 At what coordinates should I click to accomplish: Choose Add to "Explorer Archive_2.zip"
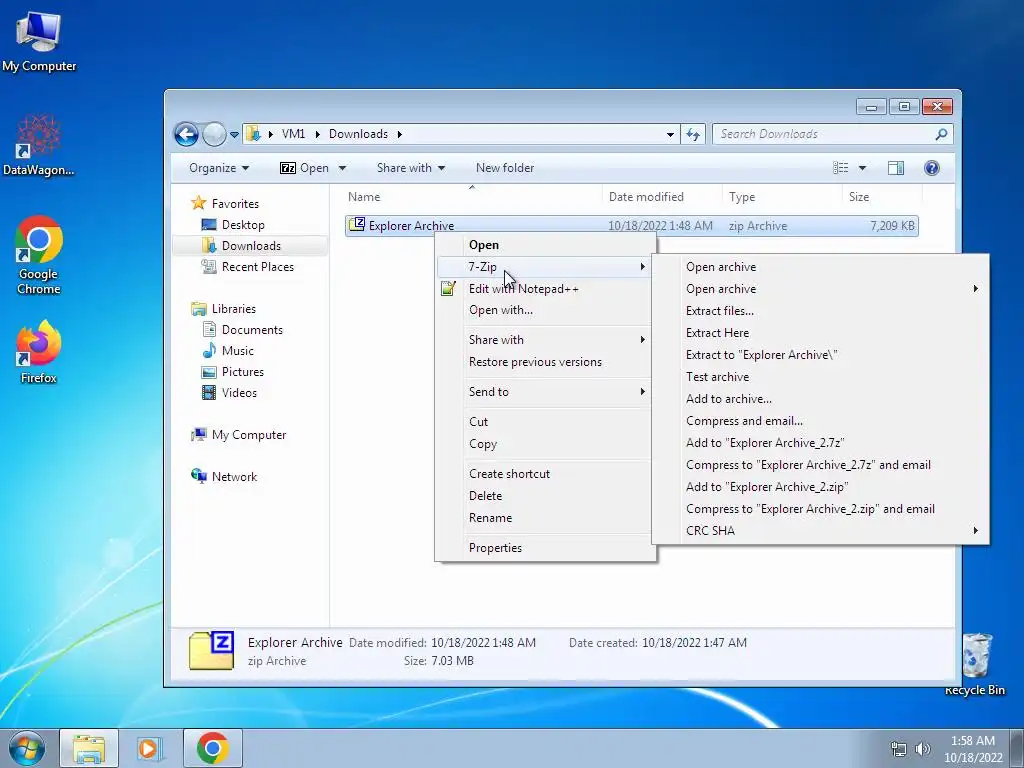pyautogui.click(x=820, y=487)
